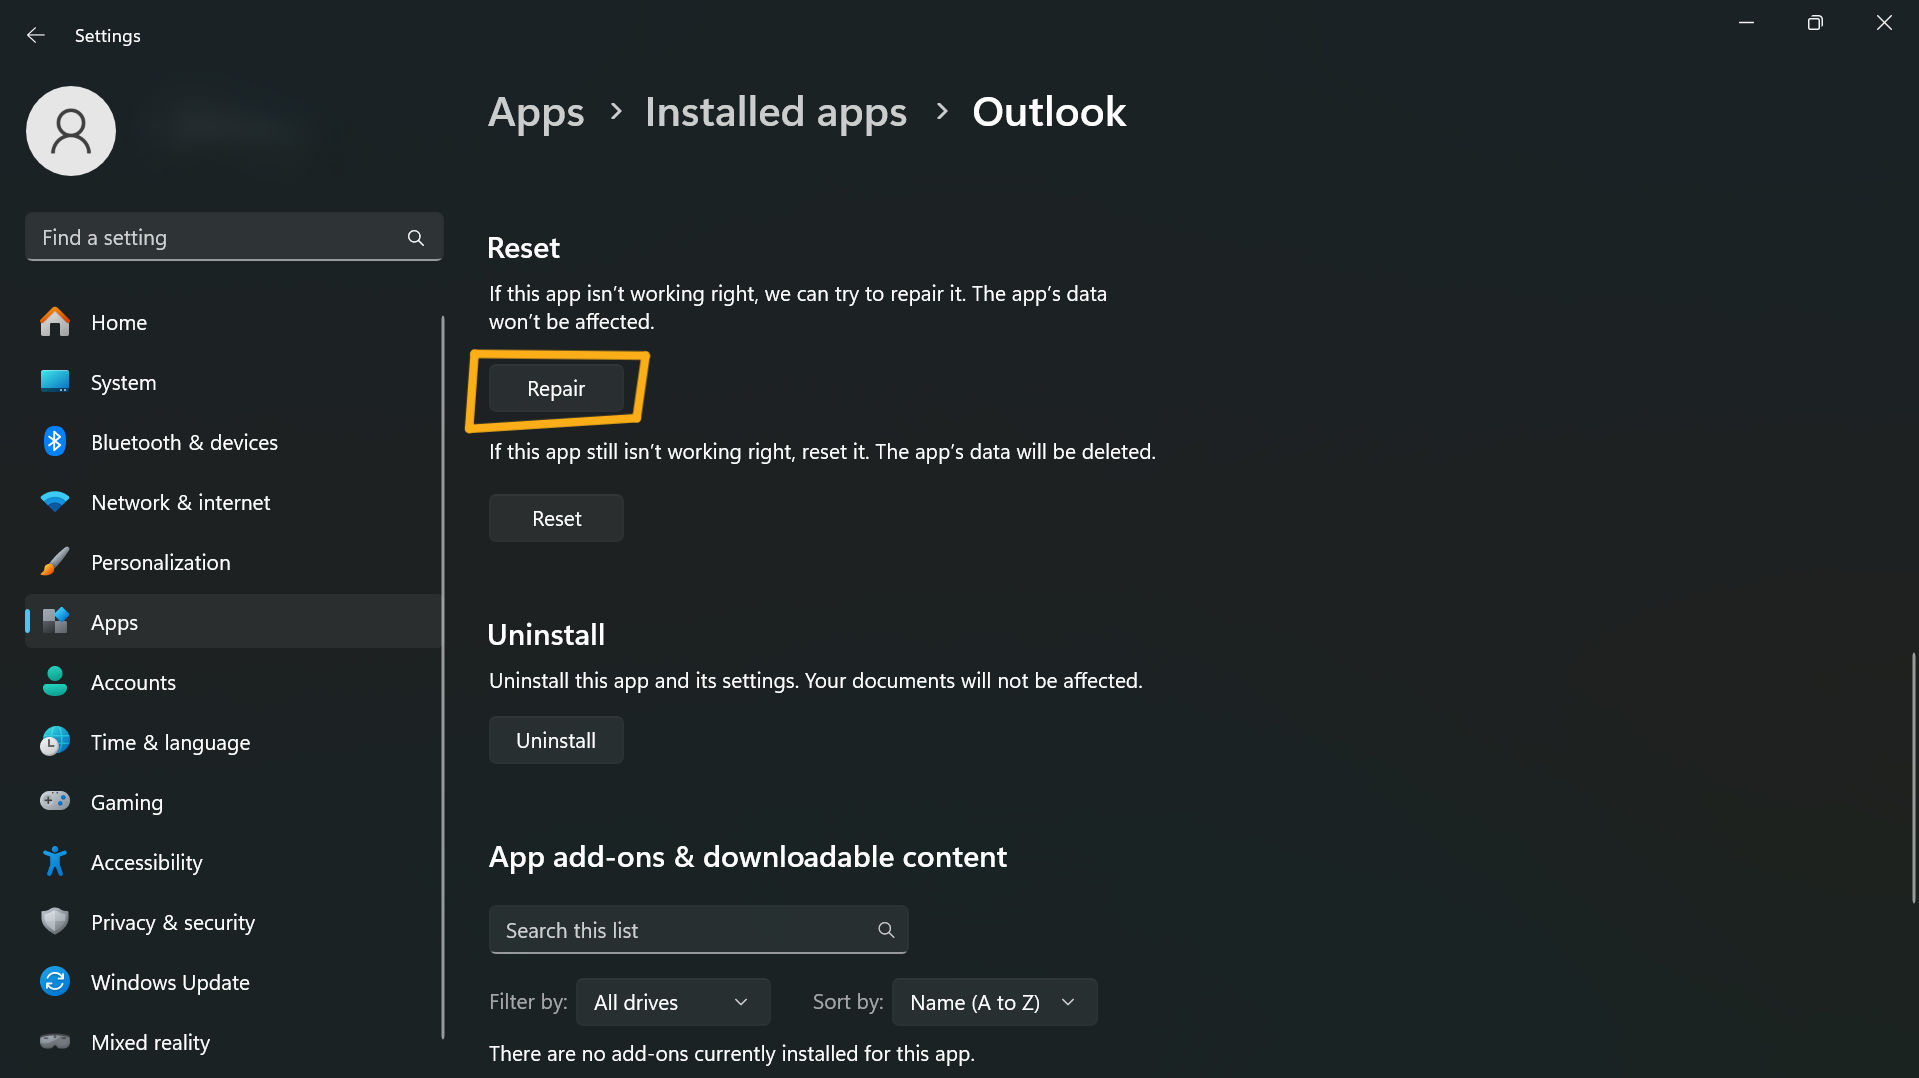
Task: Select Personalization in the sidebar
Action: tap(233, 562)
